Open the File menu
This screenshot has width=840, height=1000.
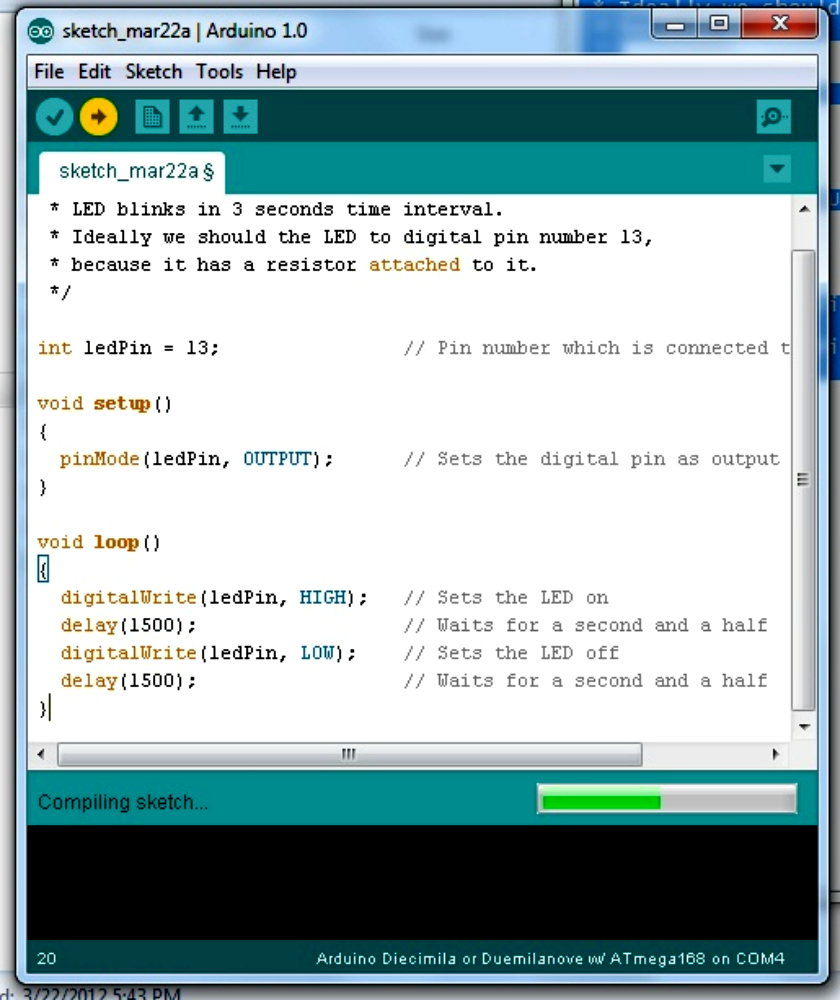point(49,71)
